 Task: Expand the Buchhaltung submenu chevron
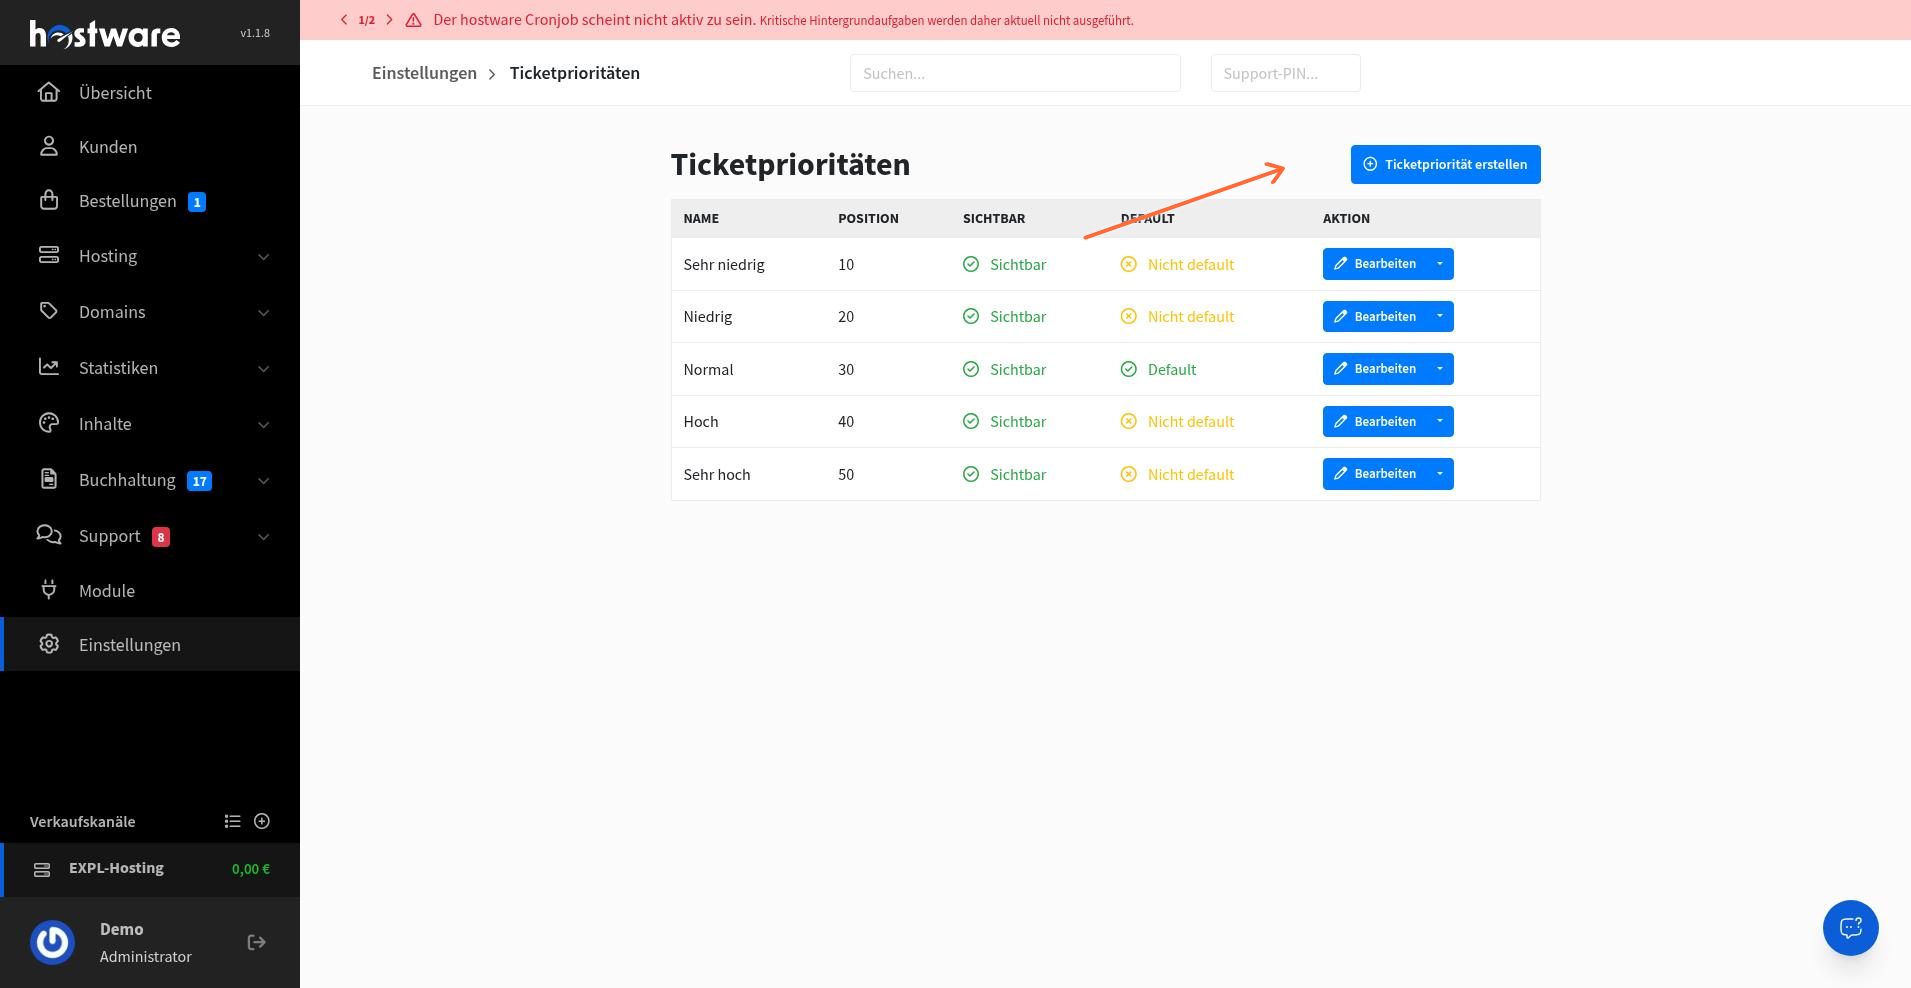coord(264,481)
